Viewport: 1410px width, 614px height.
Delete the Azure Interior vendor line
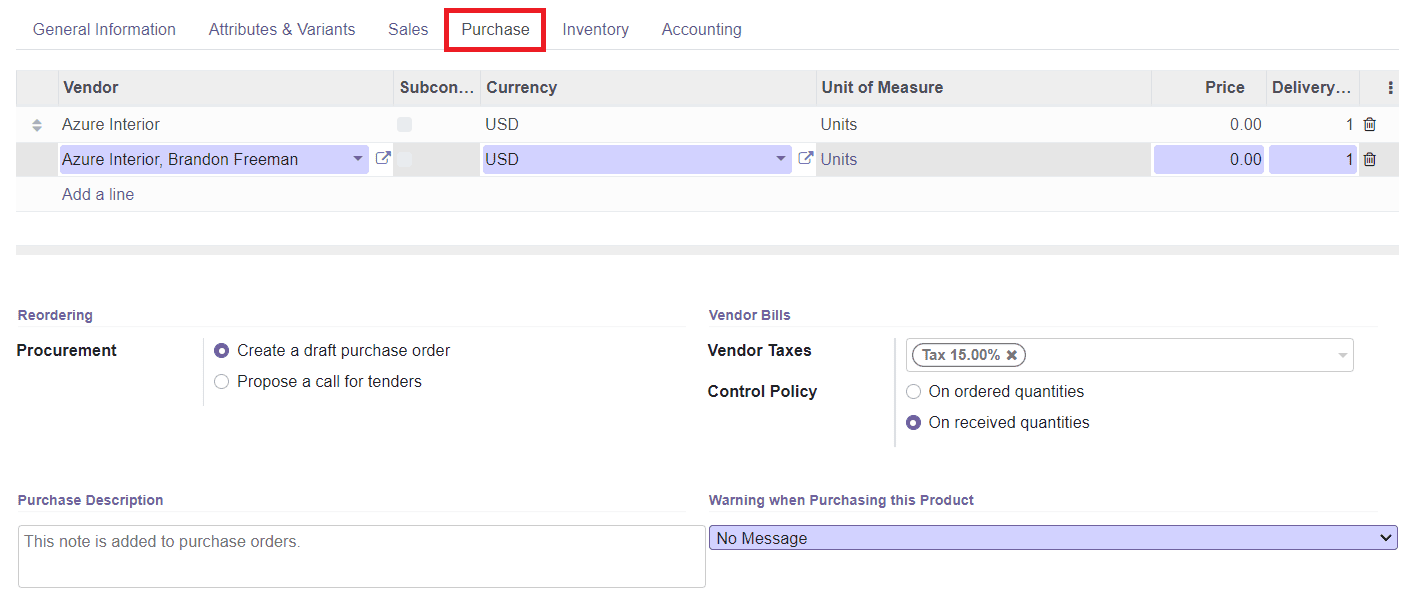click(1369, 124)
